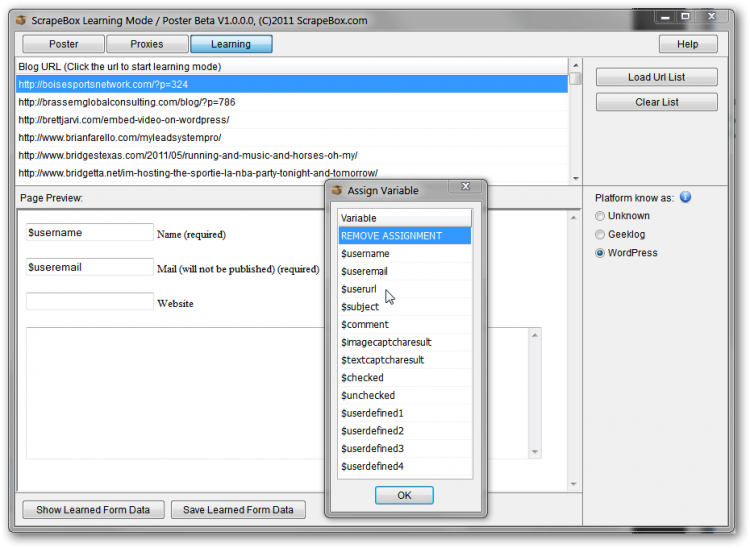This screenshot has height=548, width=750.
Task: Select the brassemglobalconsulting.com blog URL
Action: (x=292, y=102)
